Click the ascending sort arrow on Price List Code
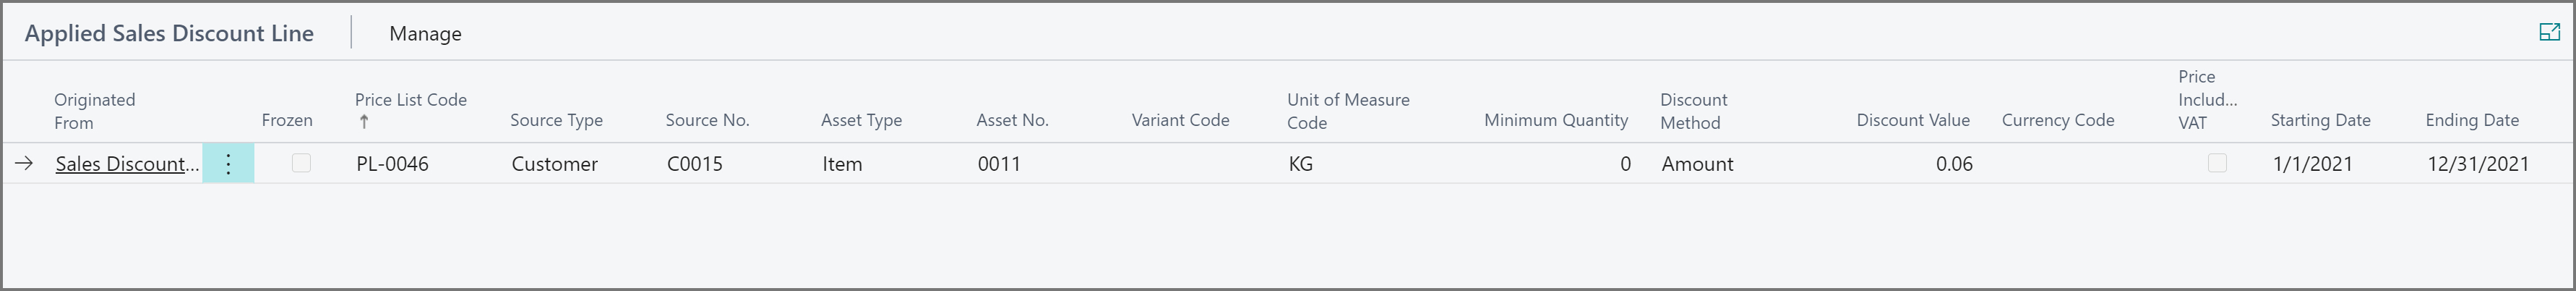The image size is (2576, 291). [x=364, y=122]
